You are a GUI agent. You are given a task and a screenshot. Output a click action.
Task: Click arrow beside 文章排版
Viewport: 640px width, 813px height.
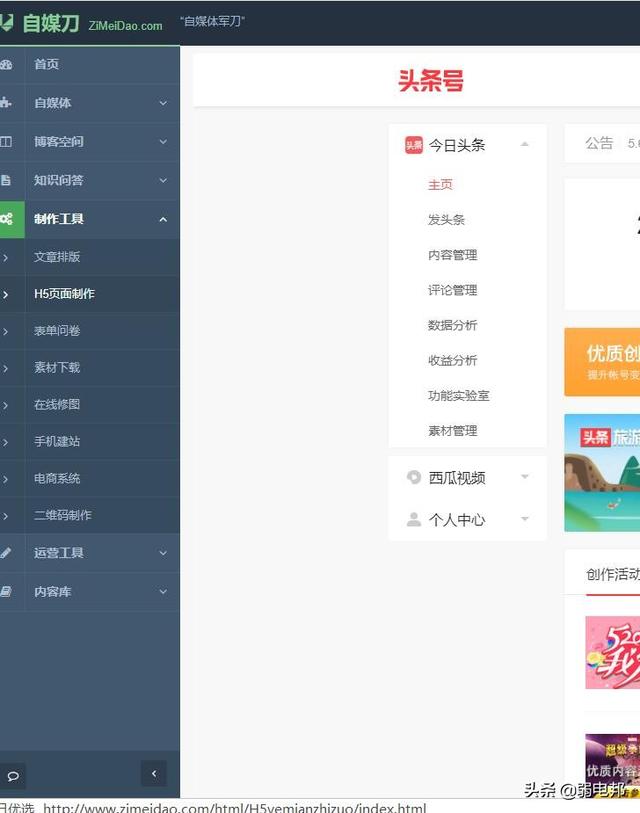point(5,257)
